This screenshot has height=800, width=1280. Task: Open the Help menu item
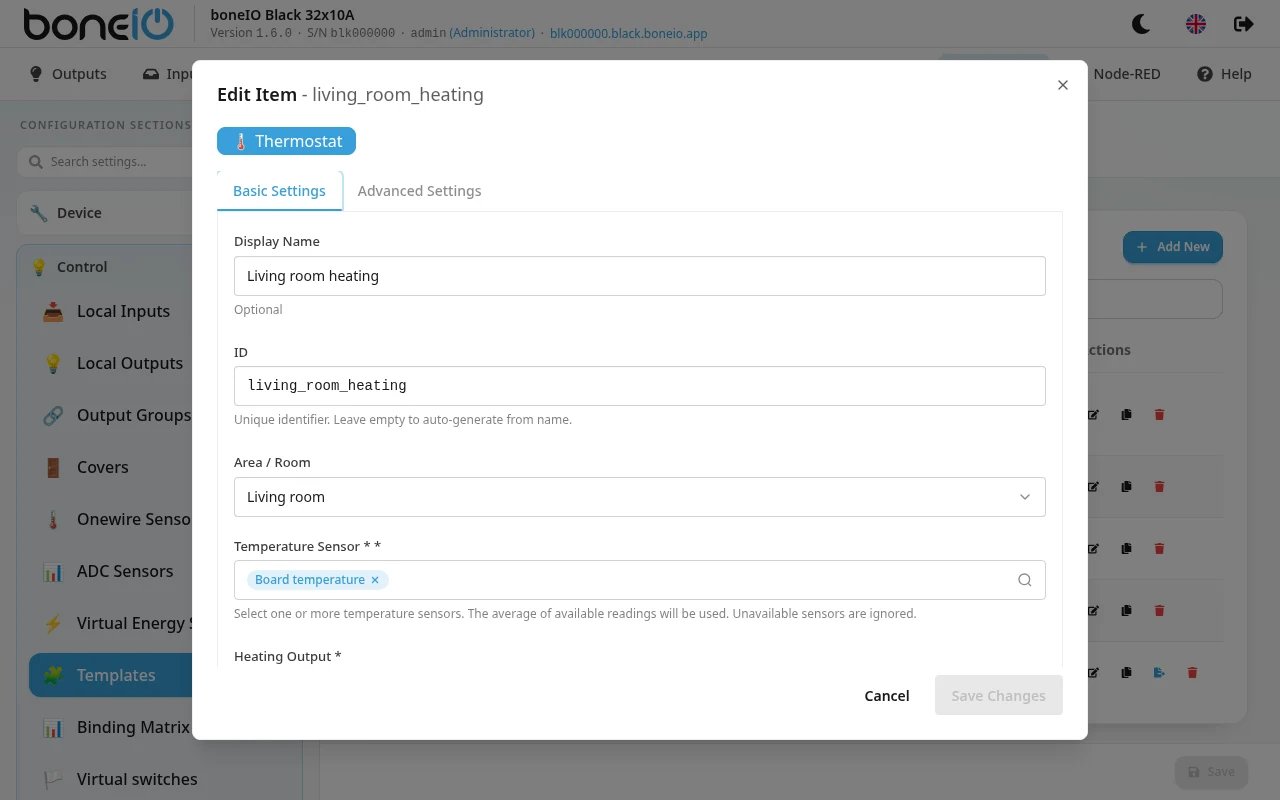point(1224,74)
